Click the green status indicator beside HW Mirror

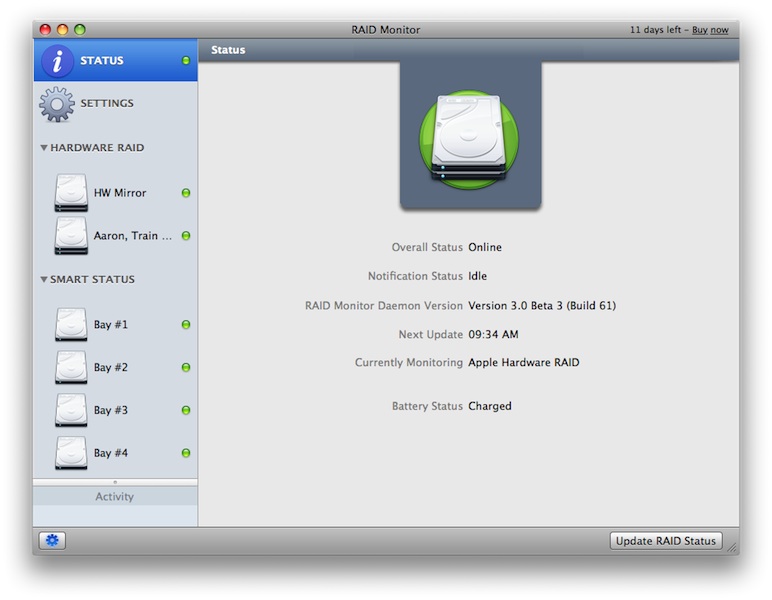pyautogui.click(x=186, y=193)
